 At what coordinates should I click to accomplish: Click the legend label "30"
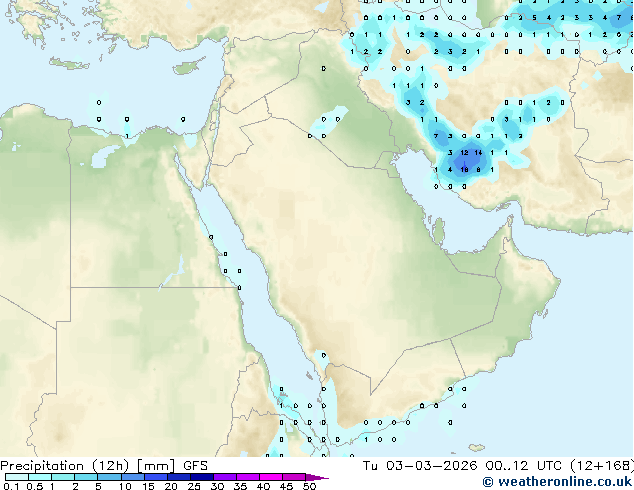217,486
